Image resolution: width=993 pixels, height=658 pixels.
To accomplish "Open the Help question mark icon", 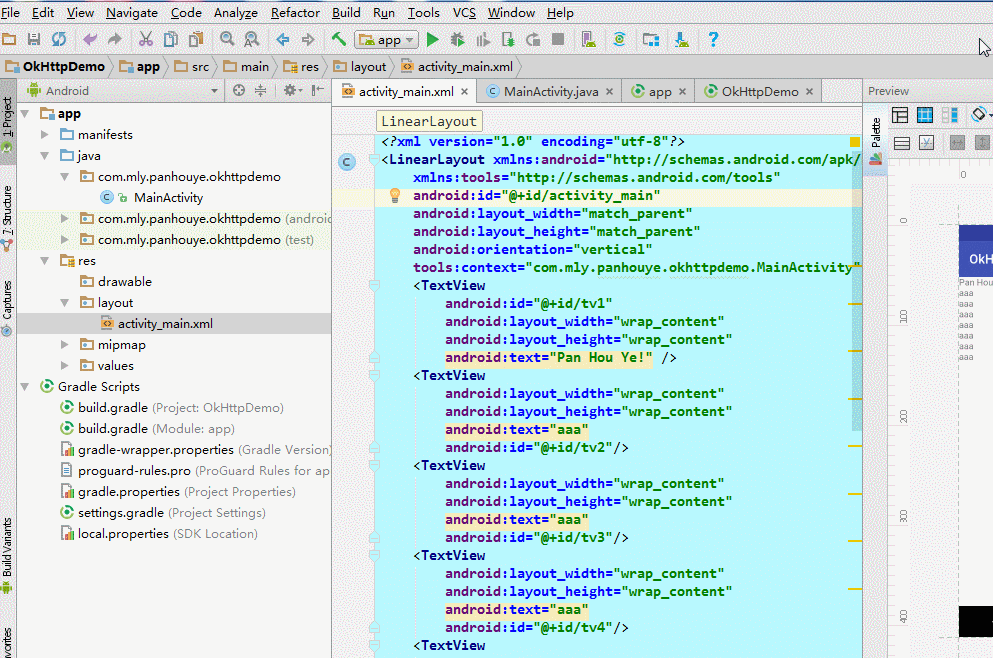I will (713, 40).
